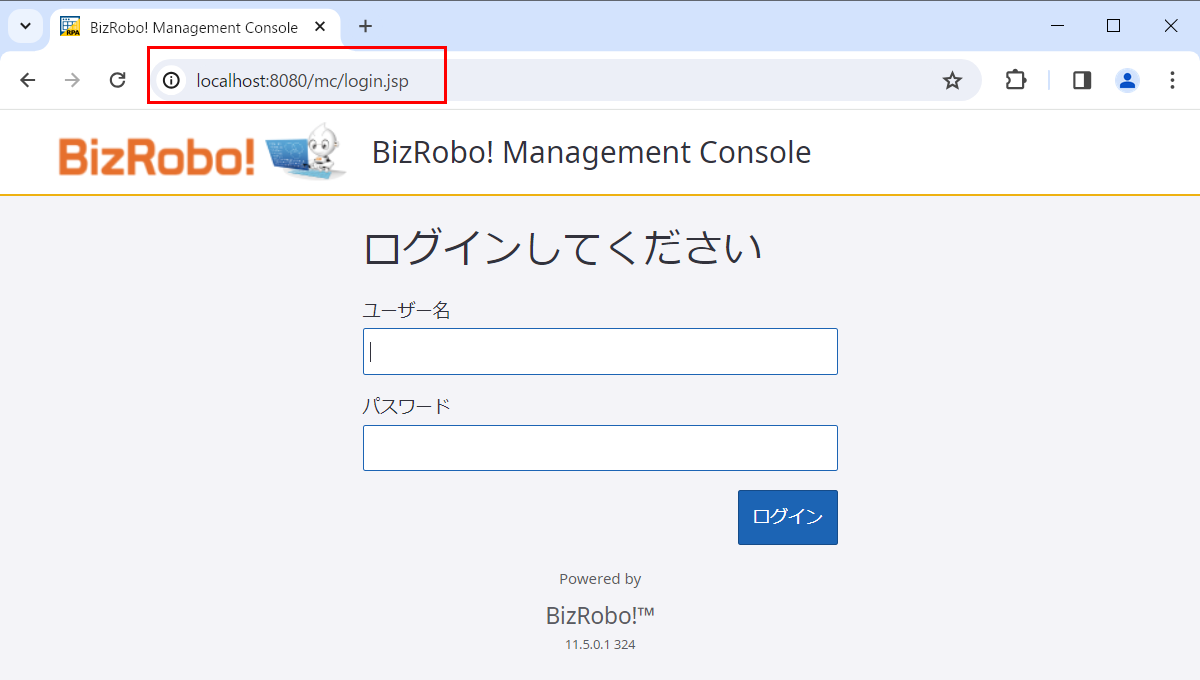Click the browser back arrow
Image resolution: width=1200 pixels, height=680 pixels.
tap(28, 80)
